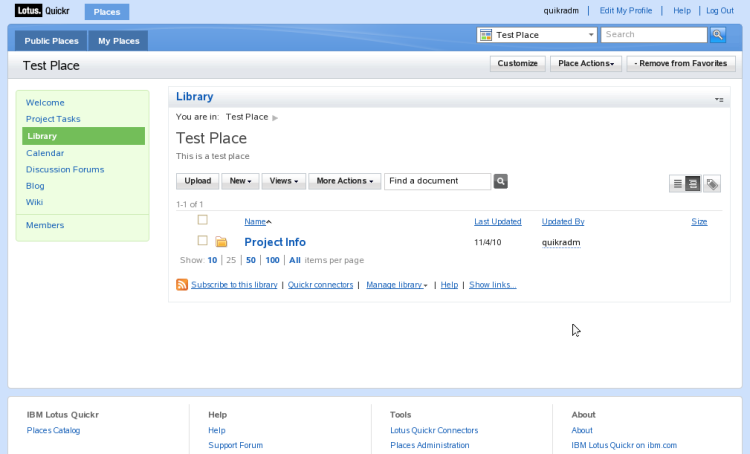Click Edit My Profile link
750x454 pixels.
[x=626, y=11]
